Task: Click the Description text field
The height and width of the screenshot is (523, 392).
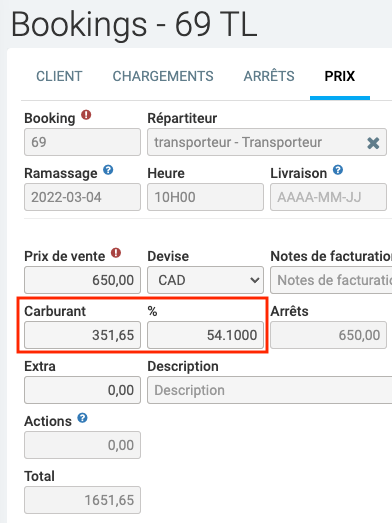Action: [270, 390]
